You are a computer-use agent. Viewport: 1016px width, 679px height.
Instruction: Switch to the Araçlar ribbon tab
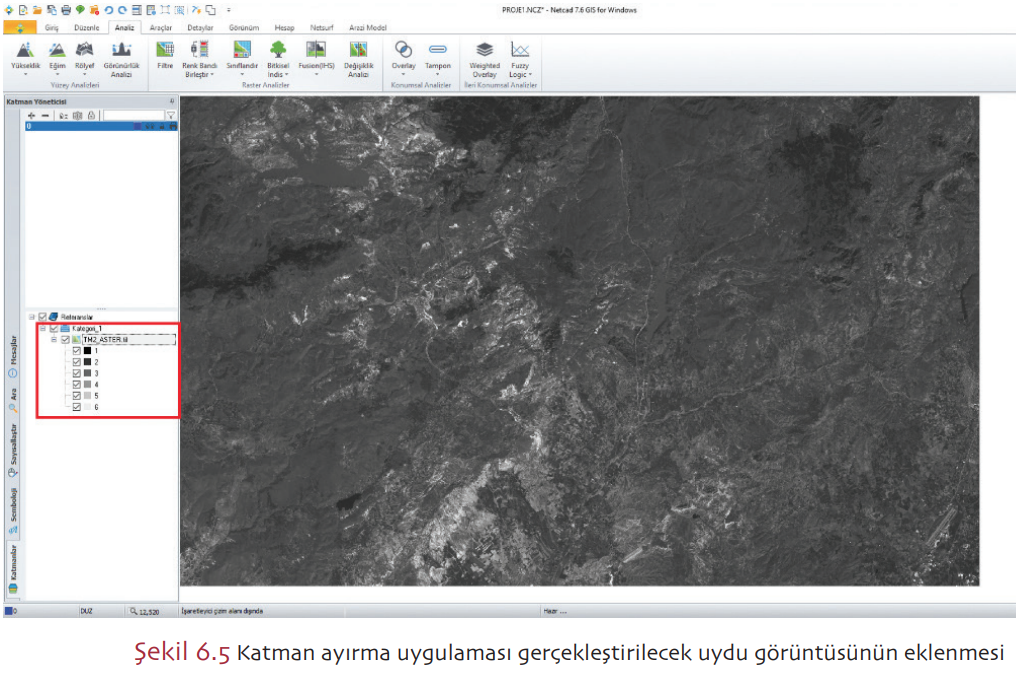161,27
